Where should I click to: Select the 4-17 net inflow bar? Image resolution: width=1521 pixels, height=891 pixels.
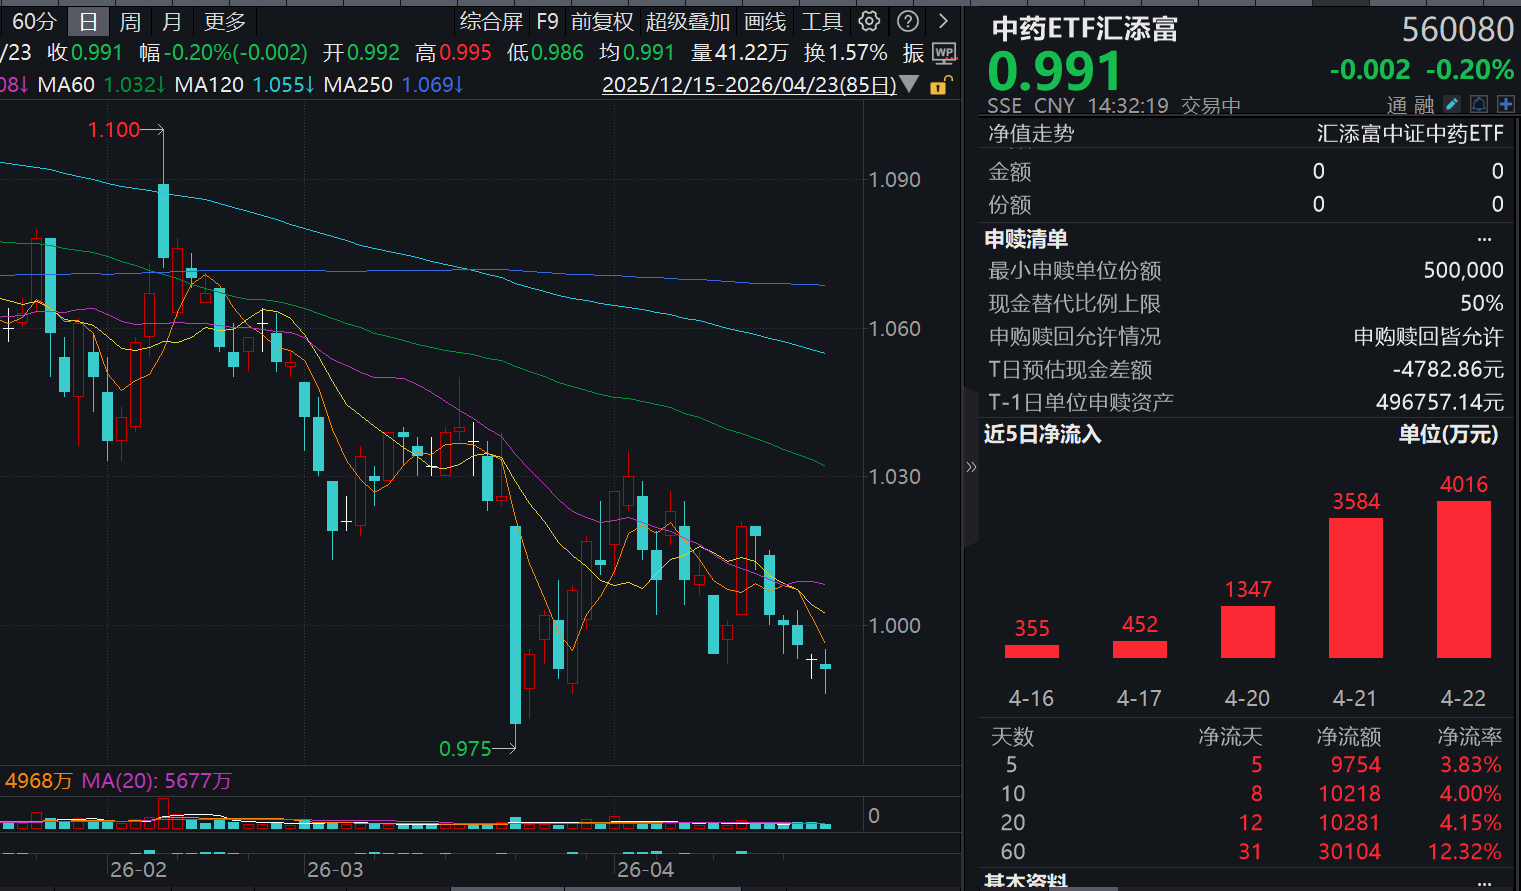pyautogui.click(x=1140, y=649)
